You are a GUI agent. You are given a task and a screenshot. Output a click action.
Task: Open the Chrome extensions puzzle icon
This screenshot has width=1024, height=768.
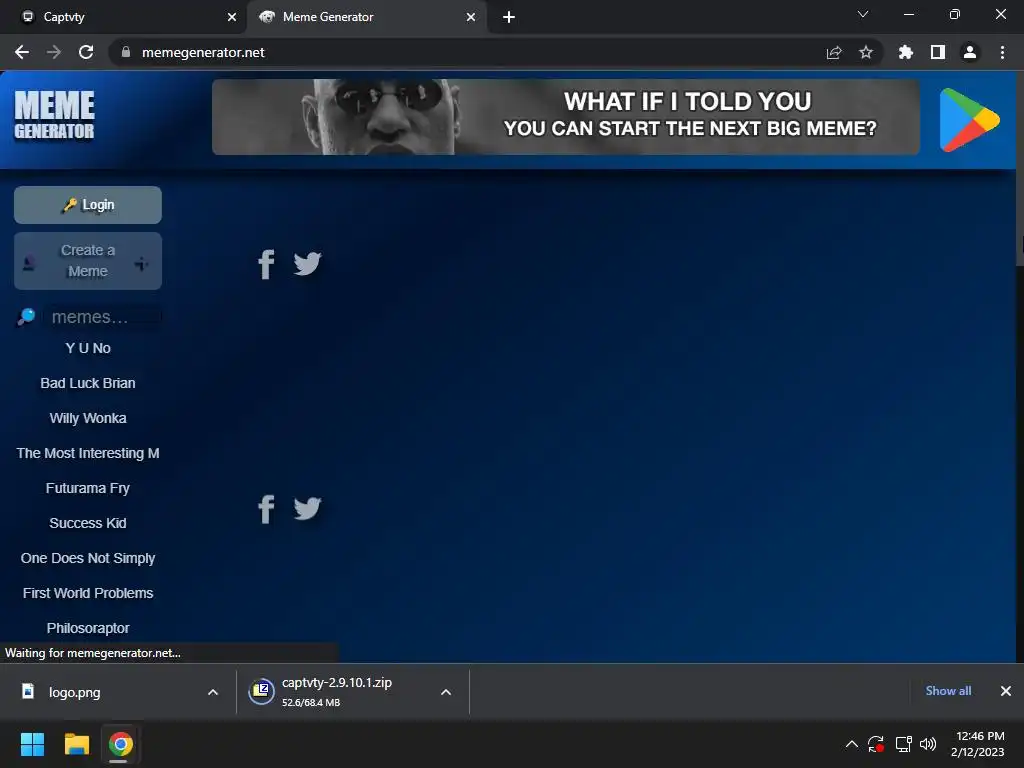[x=906, y=52]
